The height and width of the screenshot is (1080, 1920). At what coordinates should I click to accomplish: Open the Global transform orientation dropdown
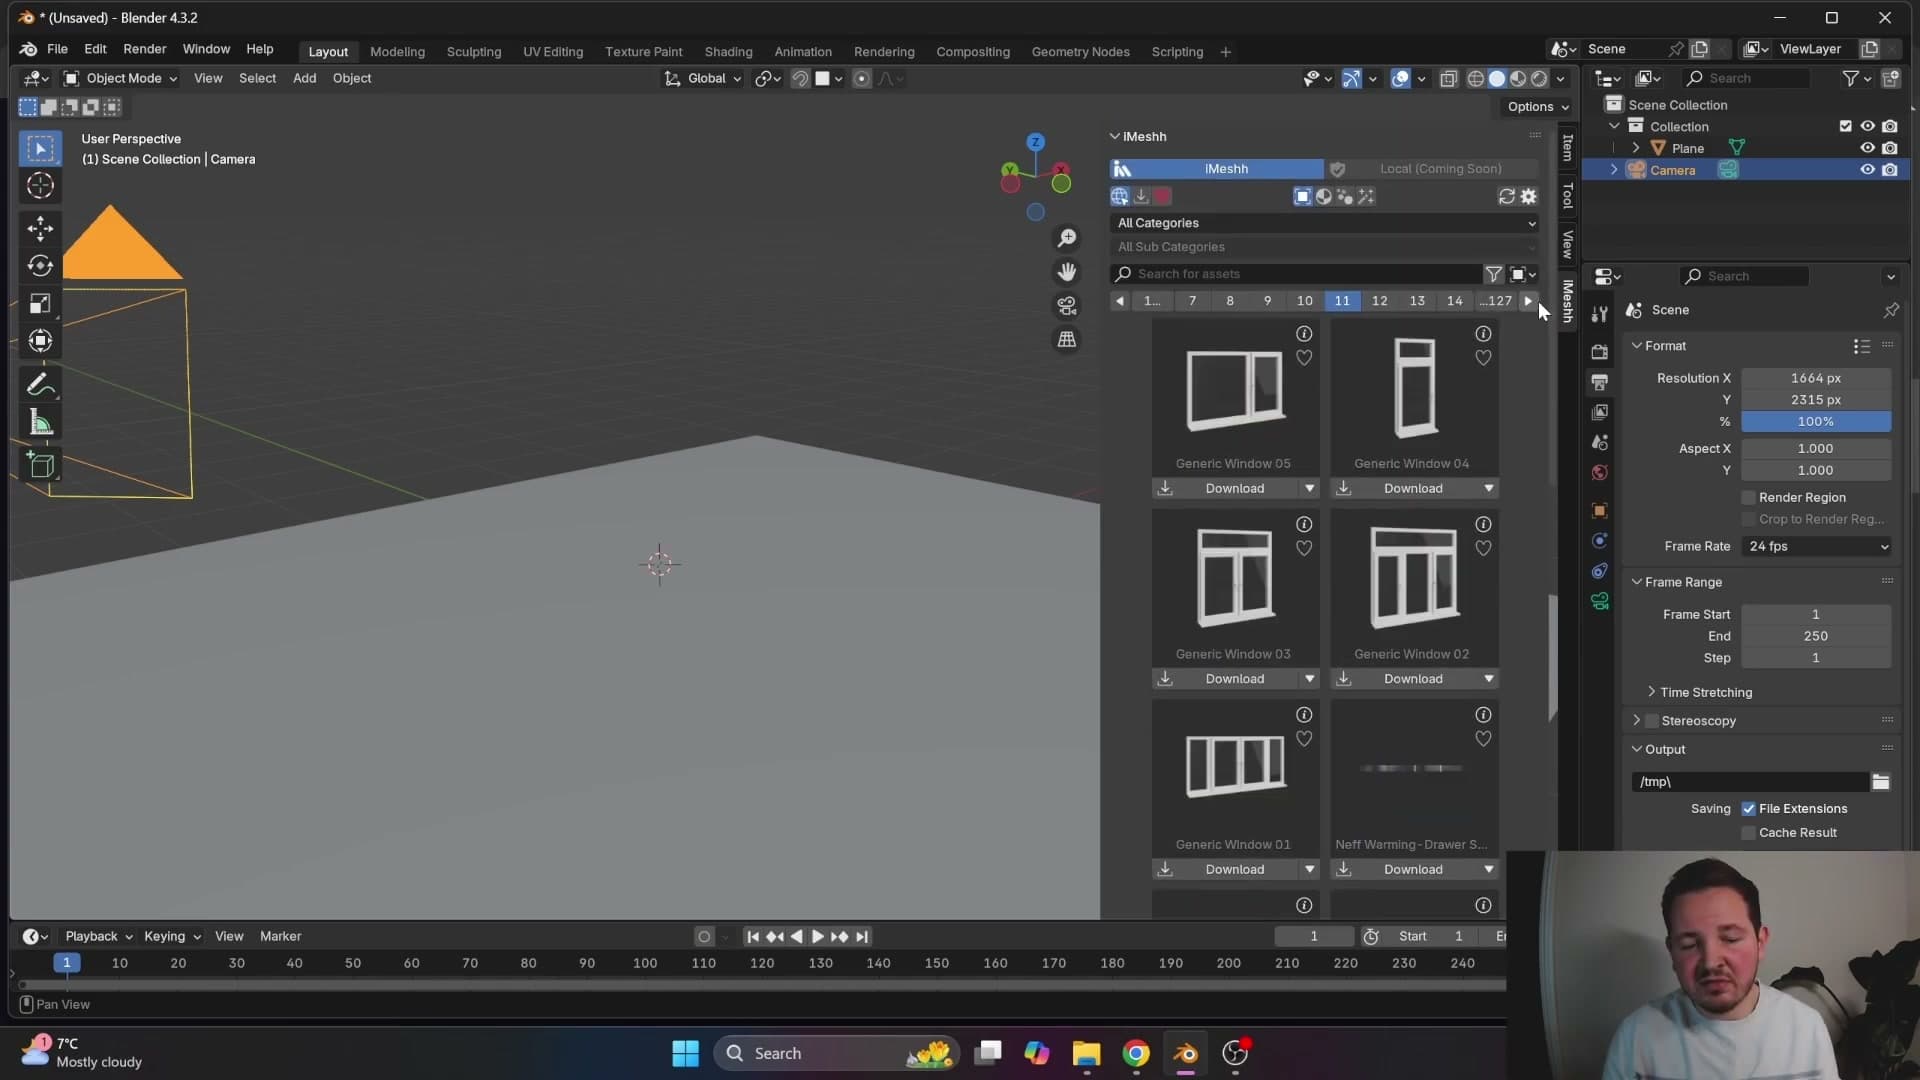pos(703,79)
